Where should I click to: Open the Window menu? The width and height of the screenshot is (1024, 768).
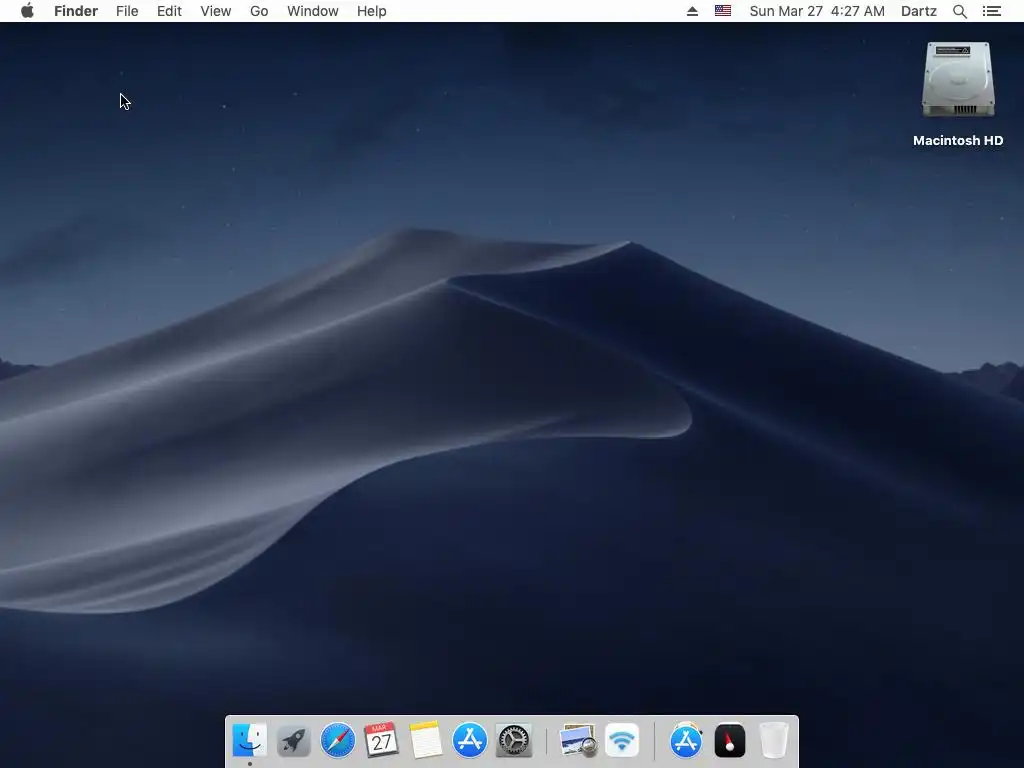[313, 11]
